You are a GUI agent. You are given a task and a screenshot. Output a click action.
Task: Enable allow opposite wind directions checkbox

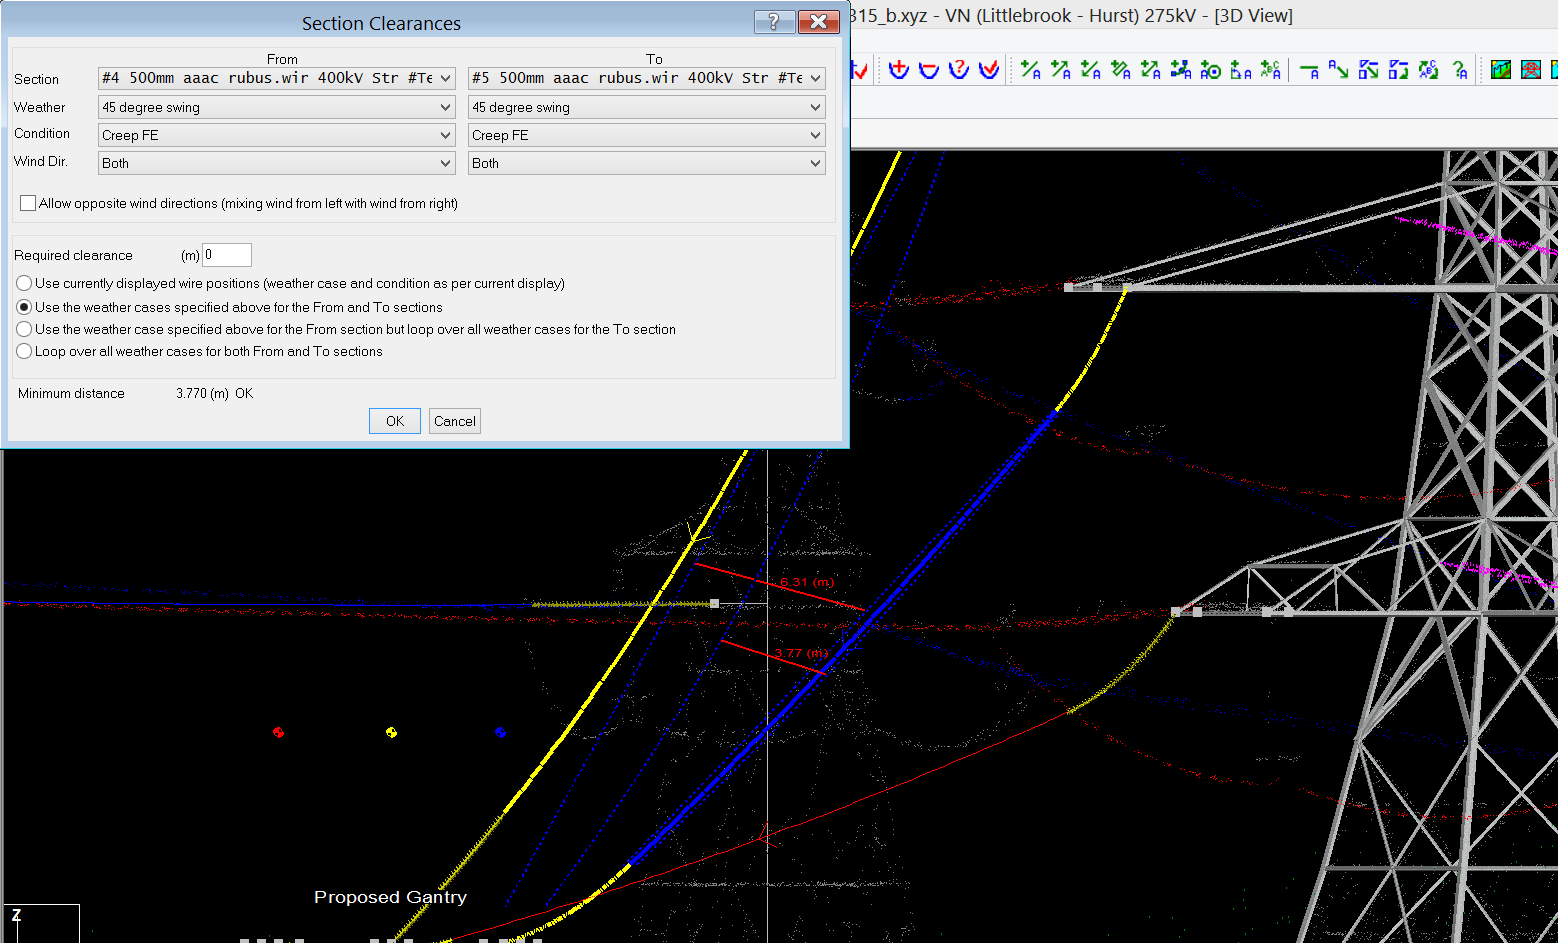coord(28,203)
